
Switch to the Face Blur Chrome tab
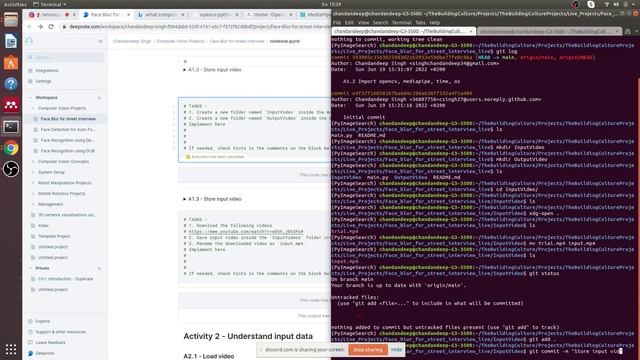(106, 15)
